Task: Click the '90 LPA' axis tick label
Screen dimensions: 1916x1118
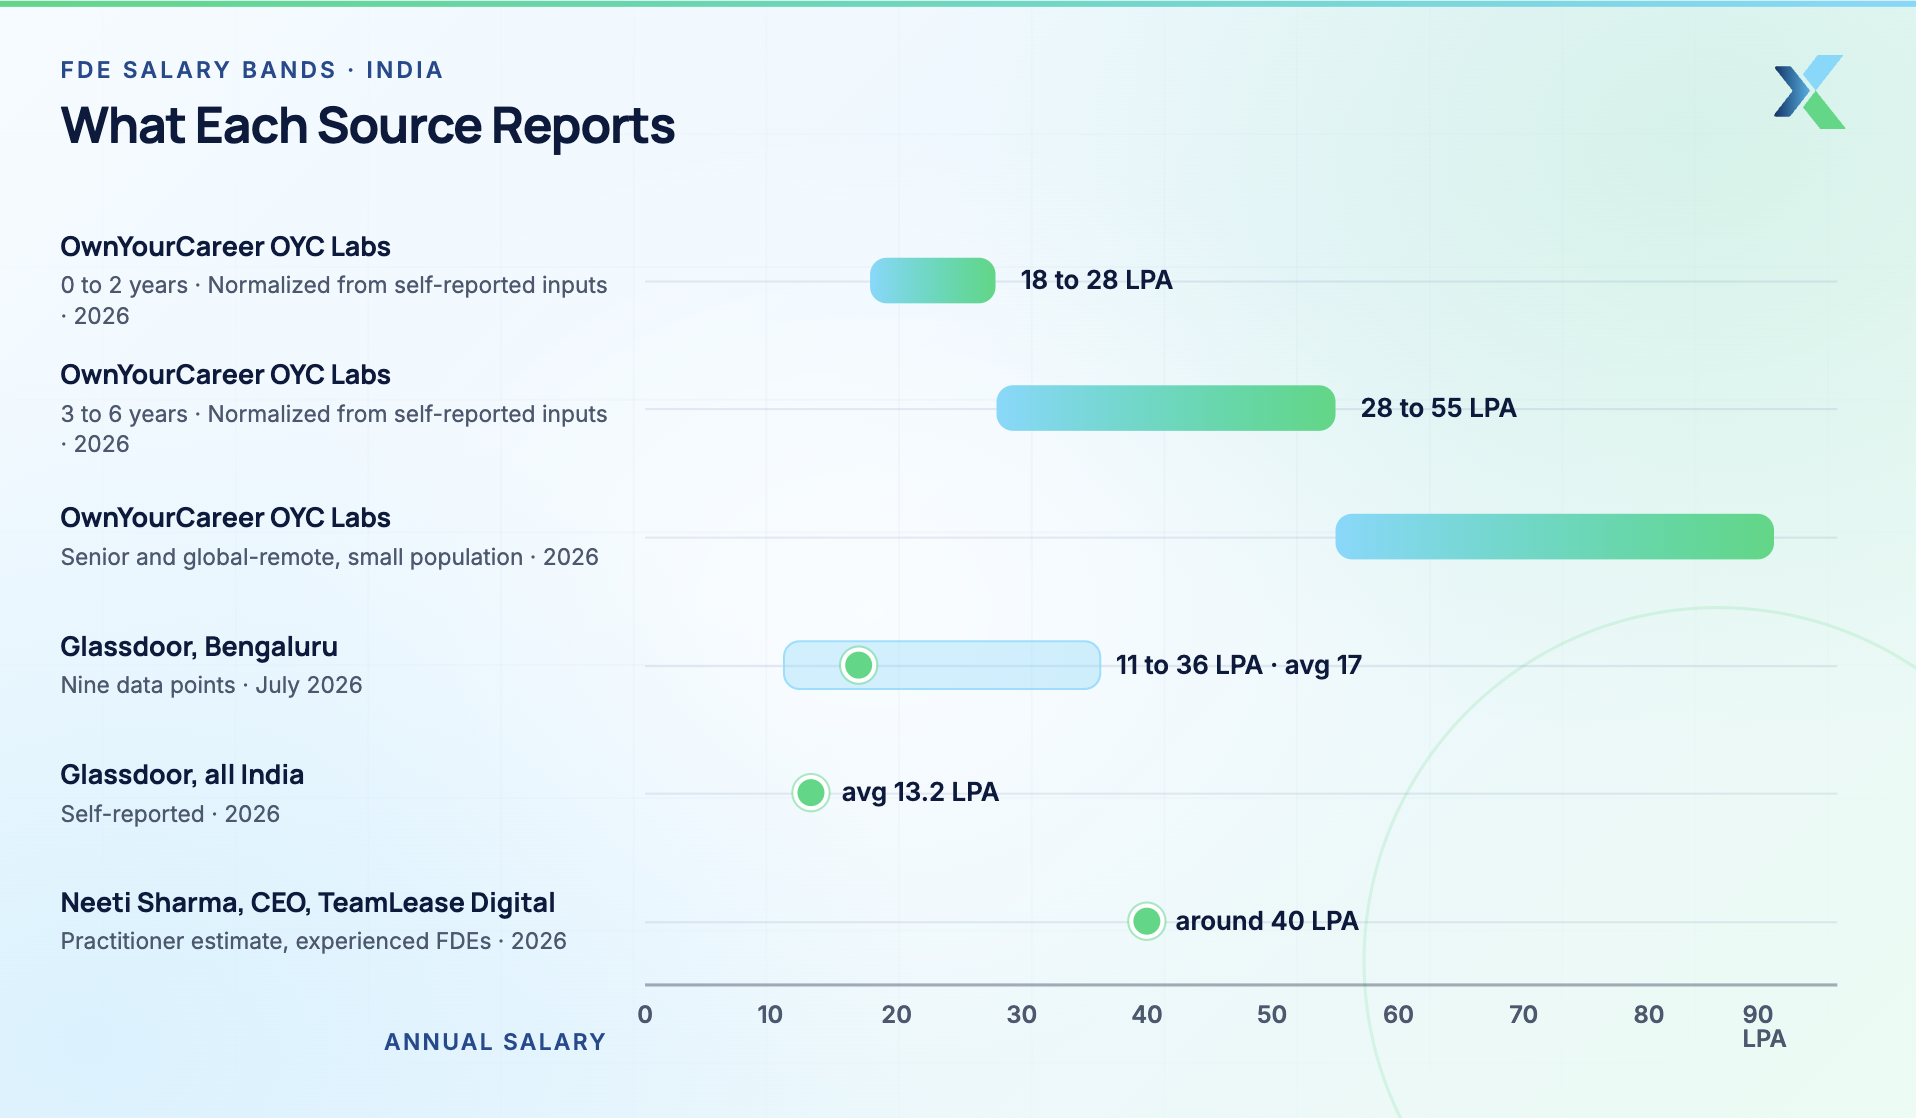Action: (x=1764, y=1027)
